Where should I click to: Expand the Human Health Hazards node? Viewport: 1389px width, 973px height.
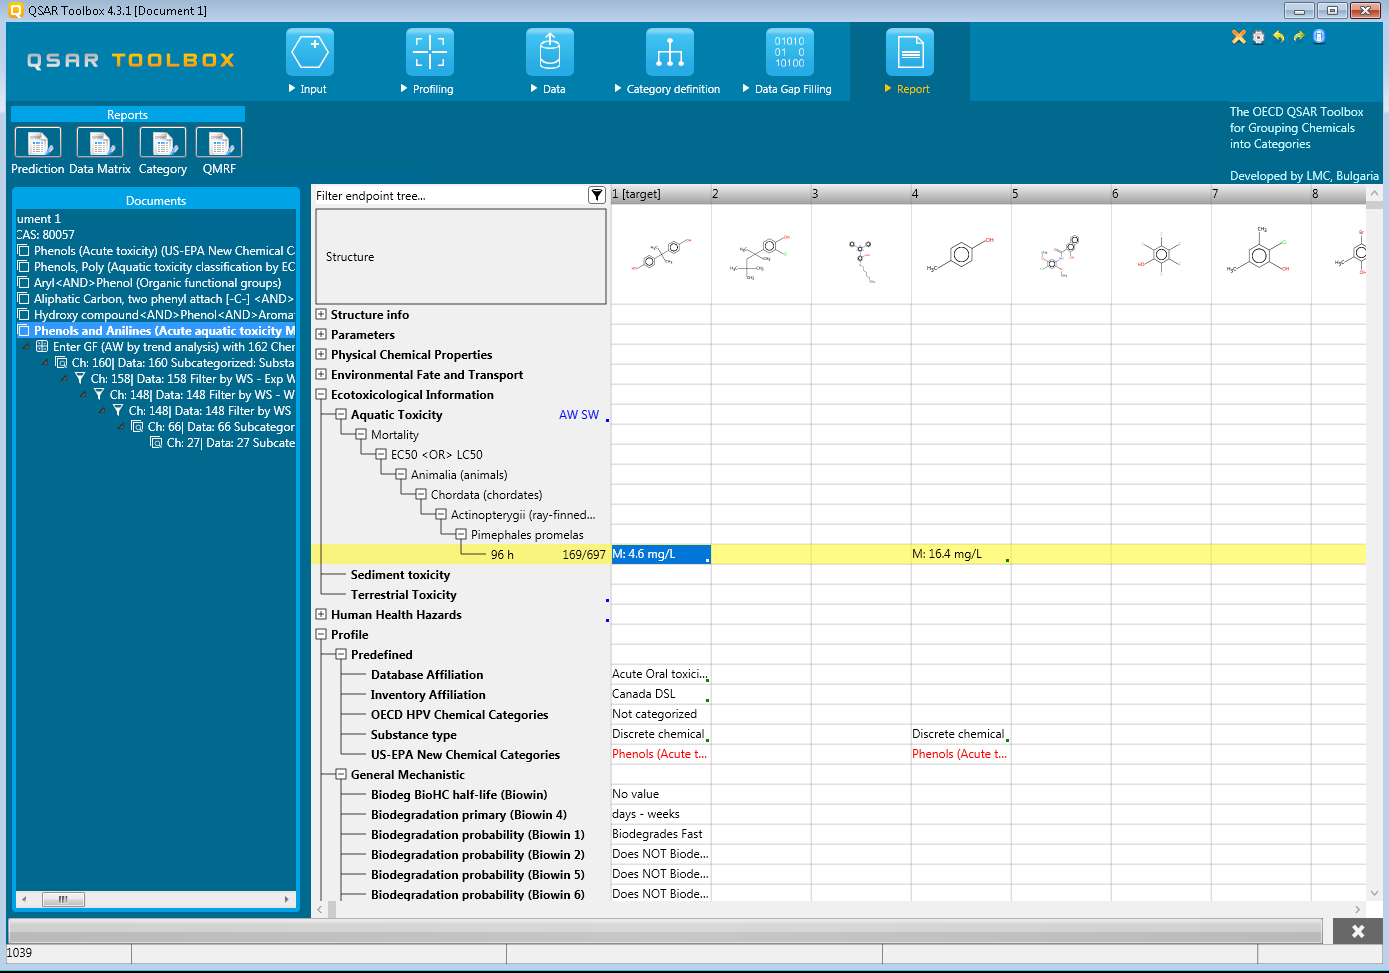tap(321, 614)
